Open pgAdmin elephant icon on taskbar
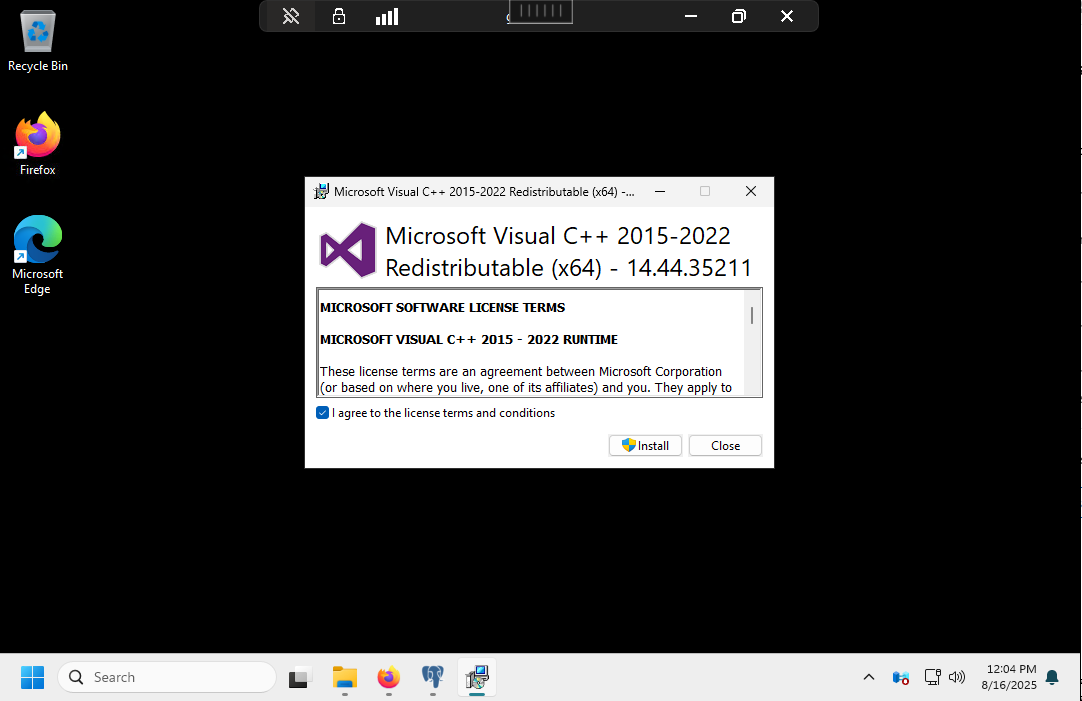The height and width of the screenshot is (701, 1082). pyautogui.click(x=433, y=678)
